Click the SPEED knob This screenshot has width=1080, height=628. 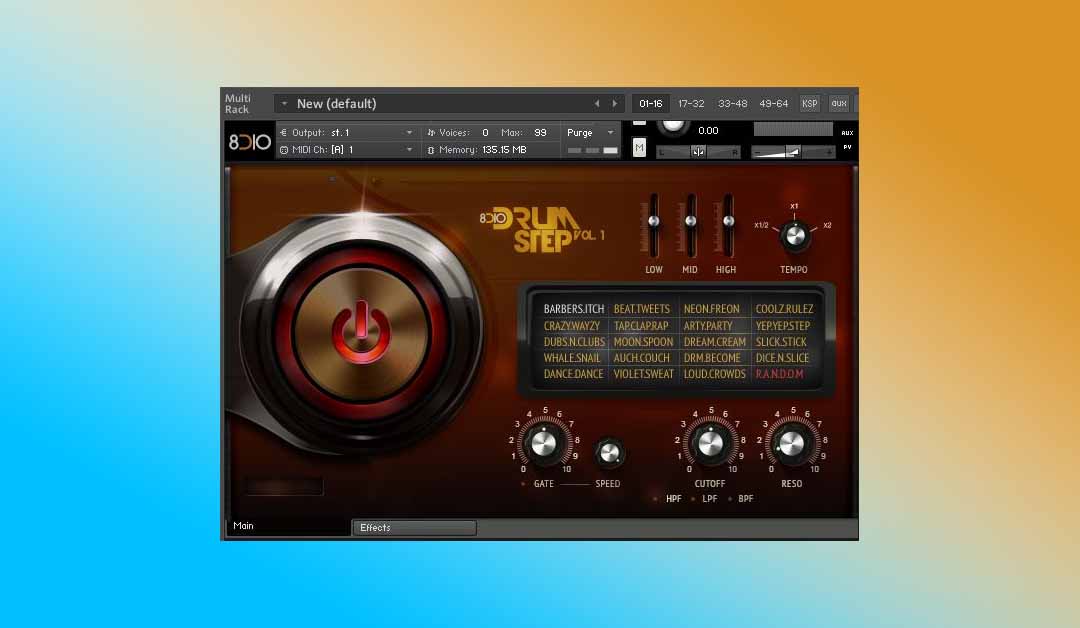pos(609,452)
